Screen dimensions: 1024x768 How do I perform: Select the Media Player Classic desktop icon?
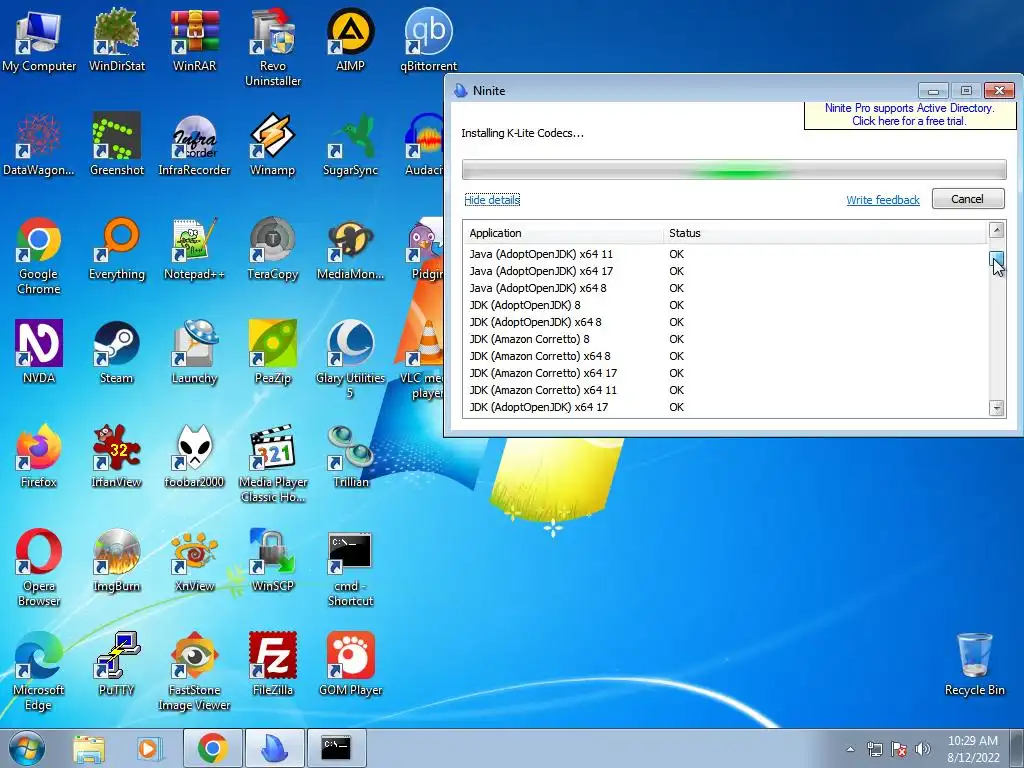(272, 464)
